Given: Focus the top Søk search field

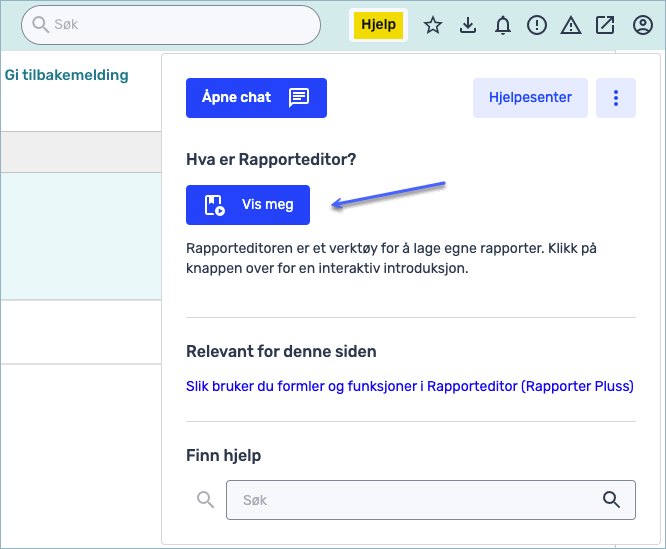Looking at the screenshot, I should [x=171, y=25].
